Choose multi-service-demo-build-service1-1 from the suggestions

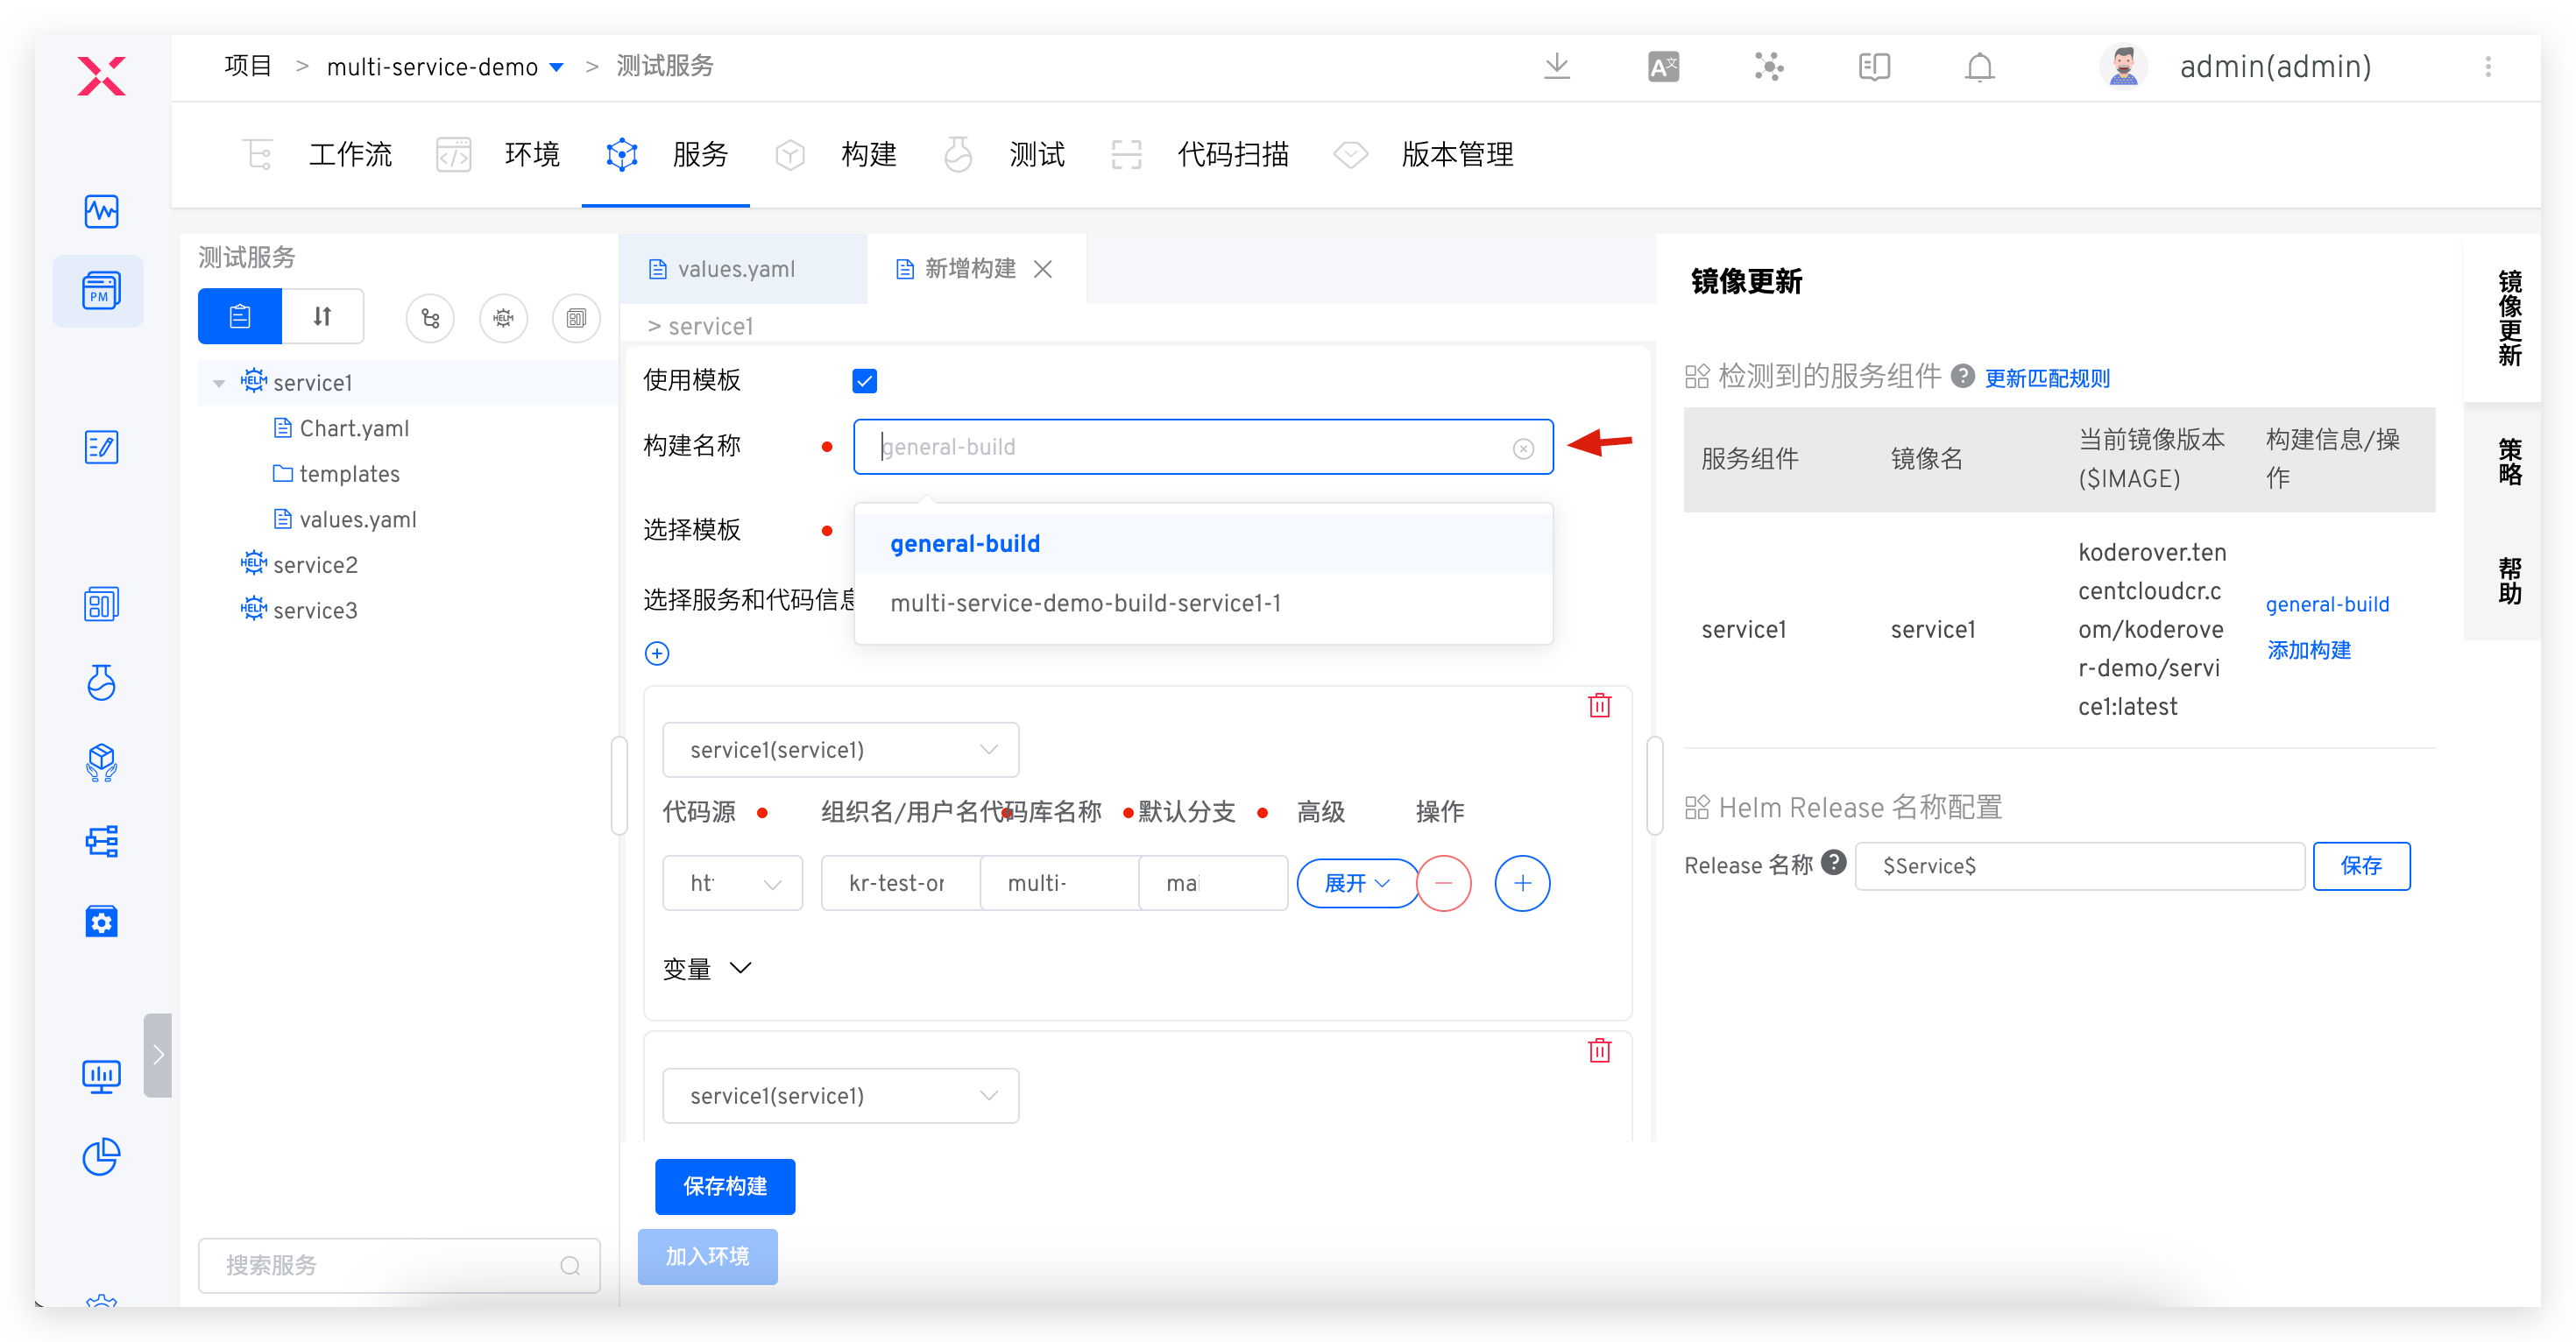click(x=1203, y=603)
